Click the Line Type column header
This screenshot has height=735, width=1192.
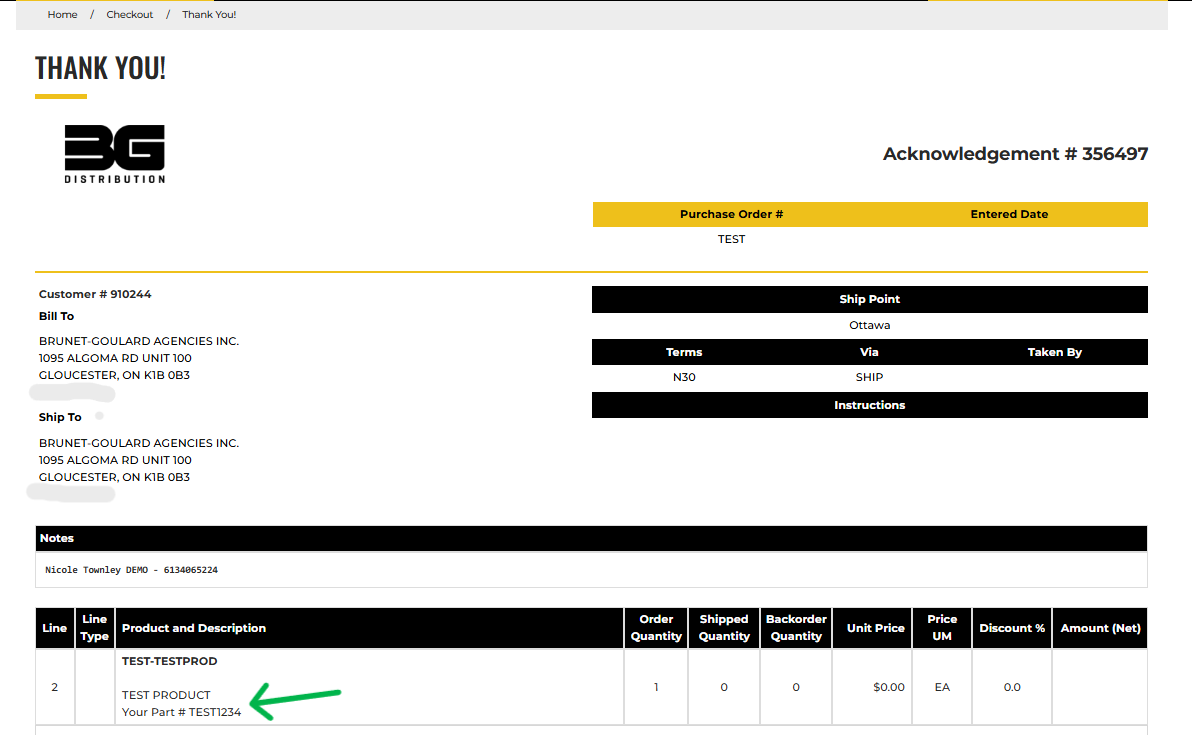tap(95, 628)
